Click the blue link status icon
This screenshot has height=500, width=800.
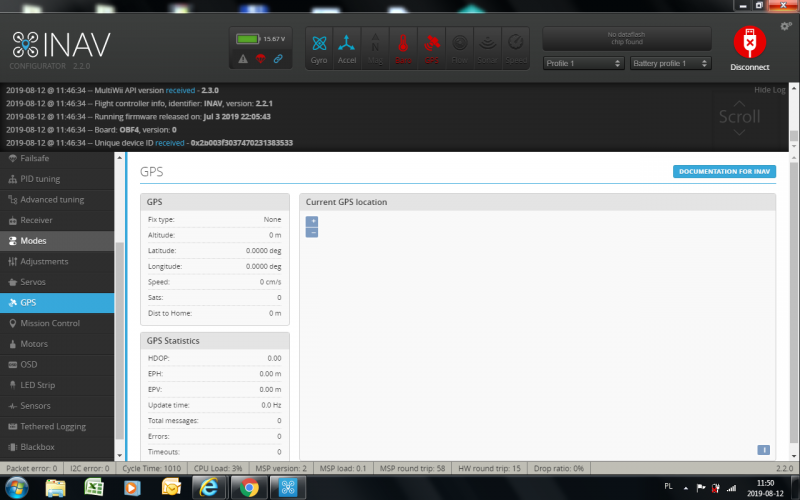tap(277, 59)
